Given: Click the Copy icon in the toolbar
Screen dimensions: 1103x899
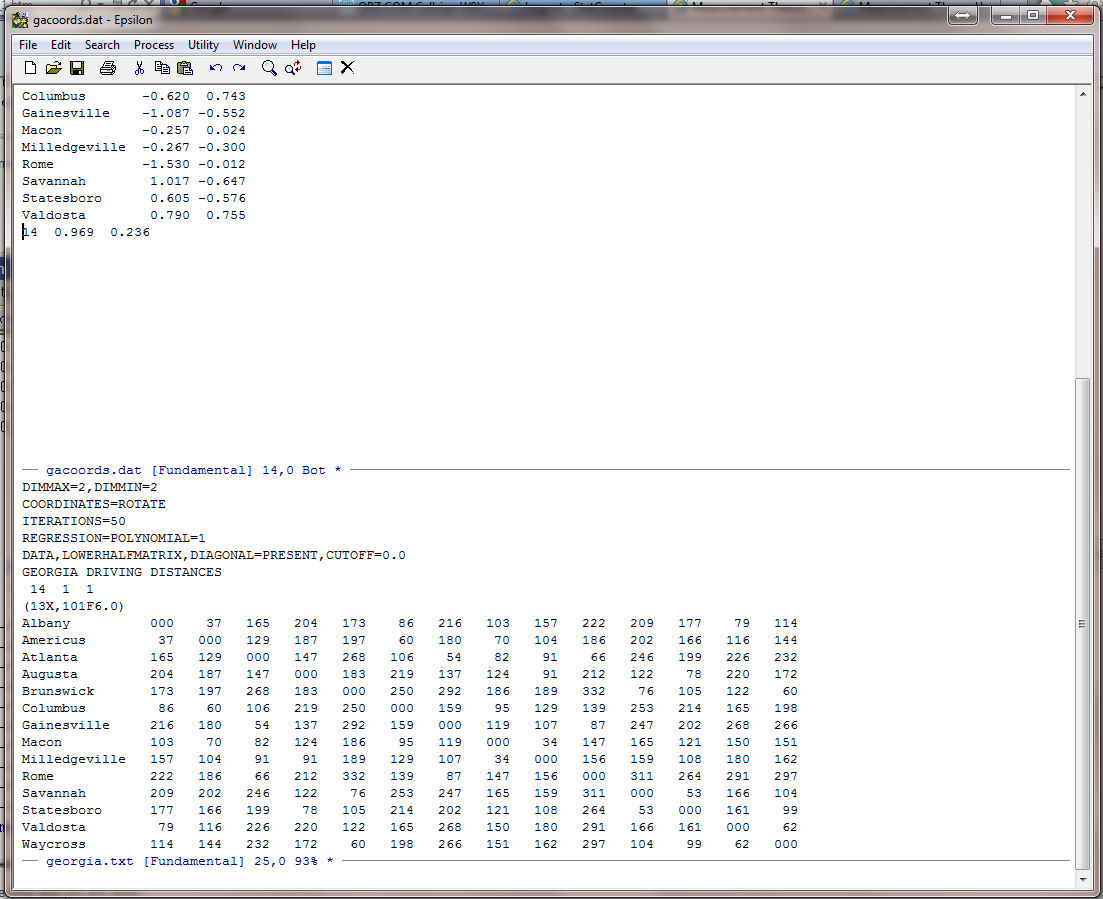Looking at the screenshot, I should [162, 68].
